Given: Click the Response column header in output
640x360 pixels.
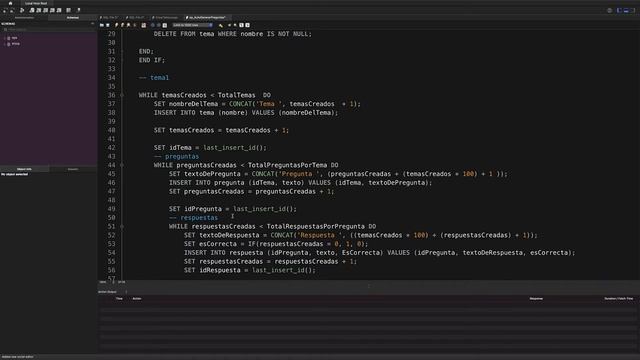Looking at the screenshot, I should click(536, 299).
